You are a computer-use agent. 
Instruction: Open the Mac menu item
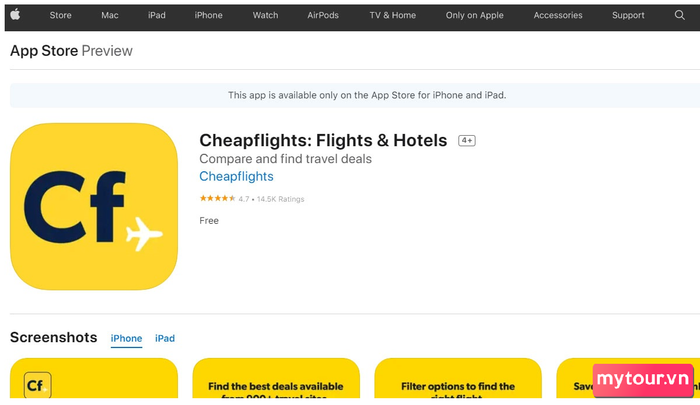click(x=109, y=15)
